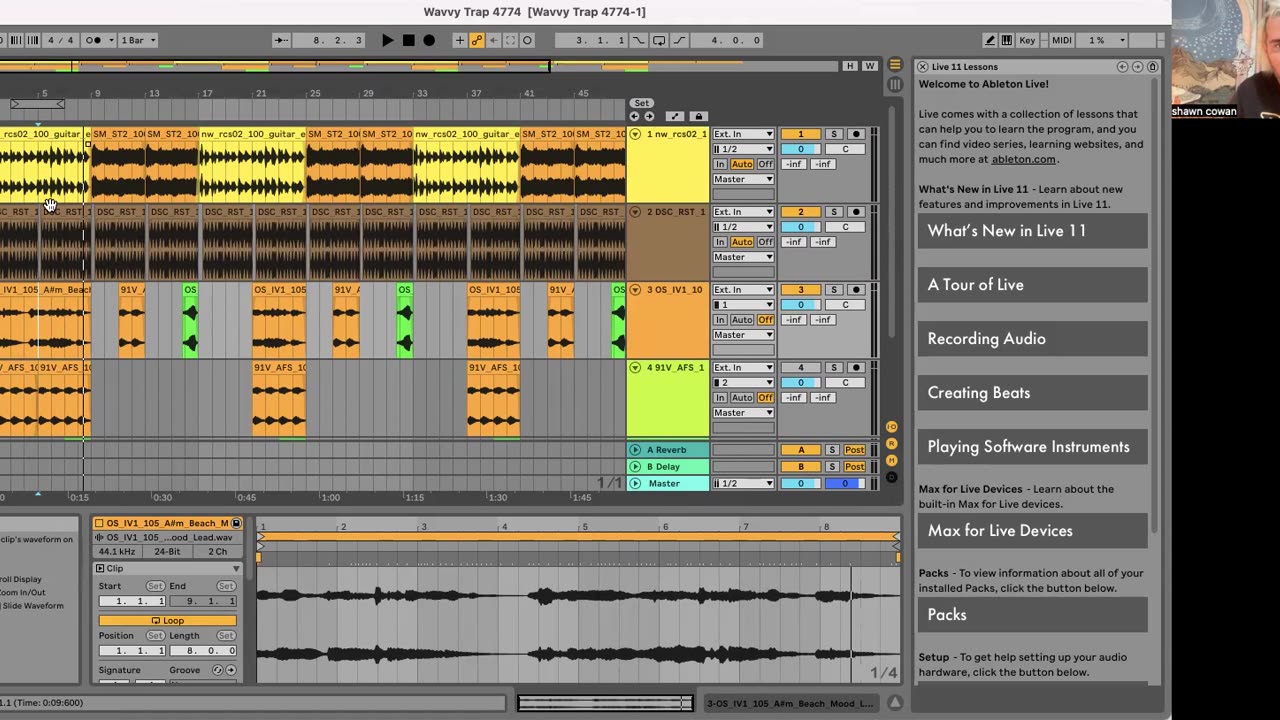The height and width of the screenshot is (720, 1280).
Task: Set track 3 monitor to Auto
Action: 741,320
